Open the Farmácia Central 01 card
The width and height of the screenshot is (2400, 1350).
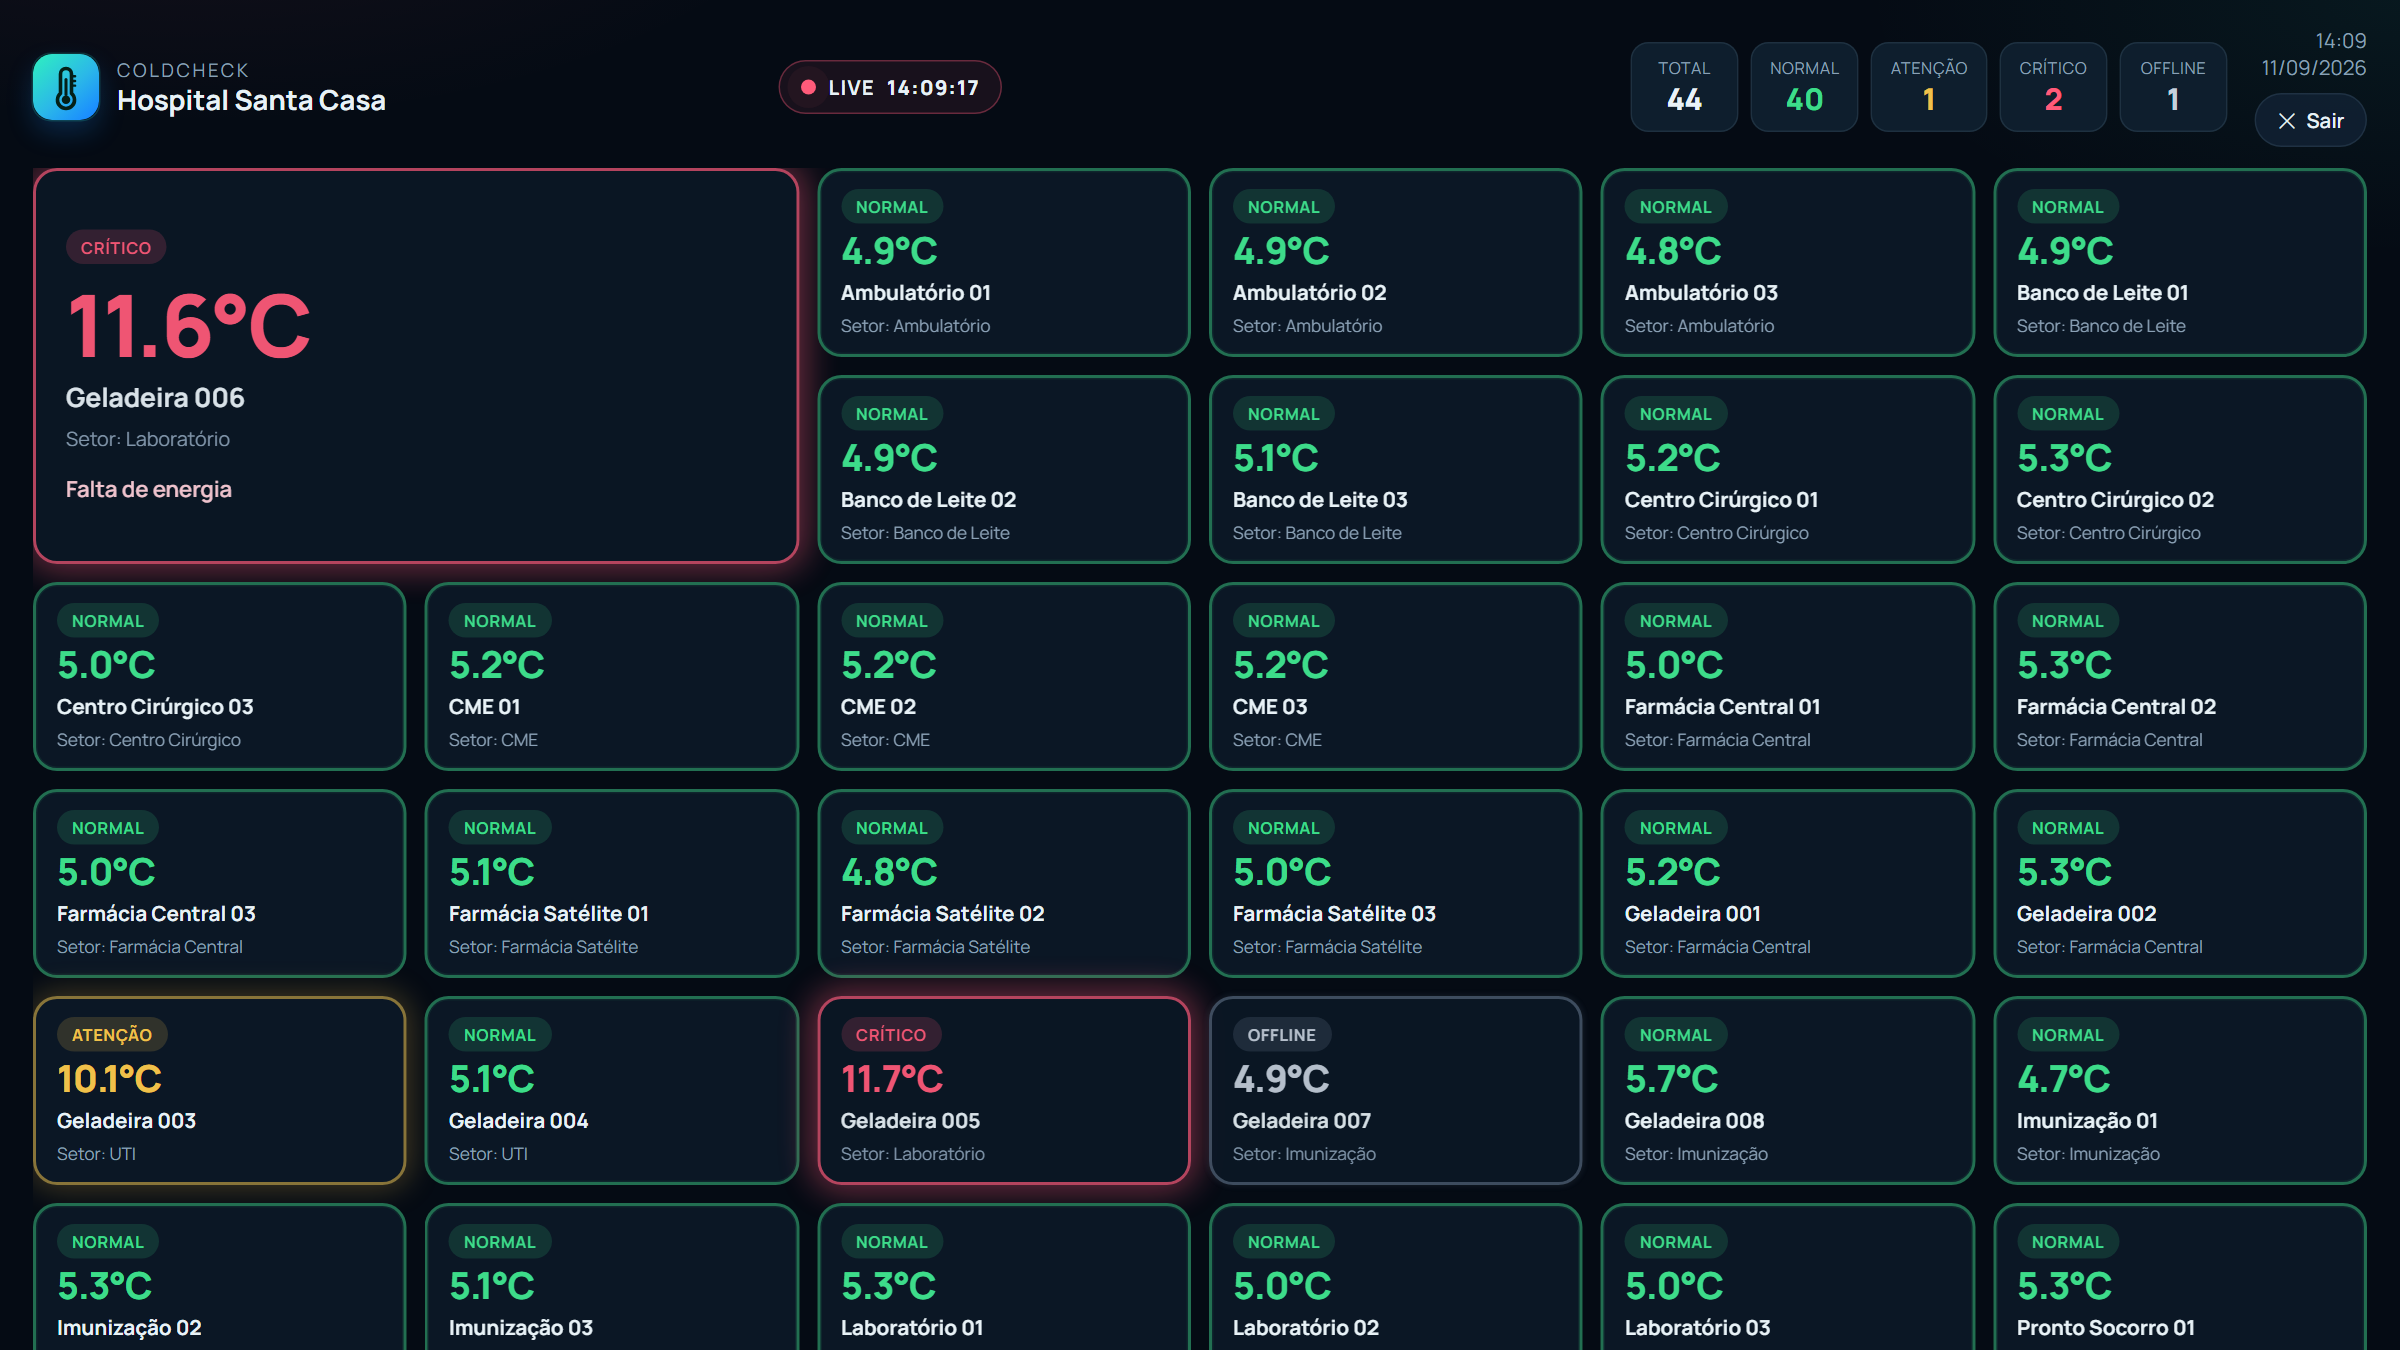1788,677
